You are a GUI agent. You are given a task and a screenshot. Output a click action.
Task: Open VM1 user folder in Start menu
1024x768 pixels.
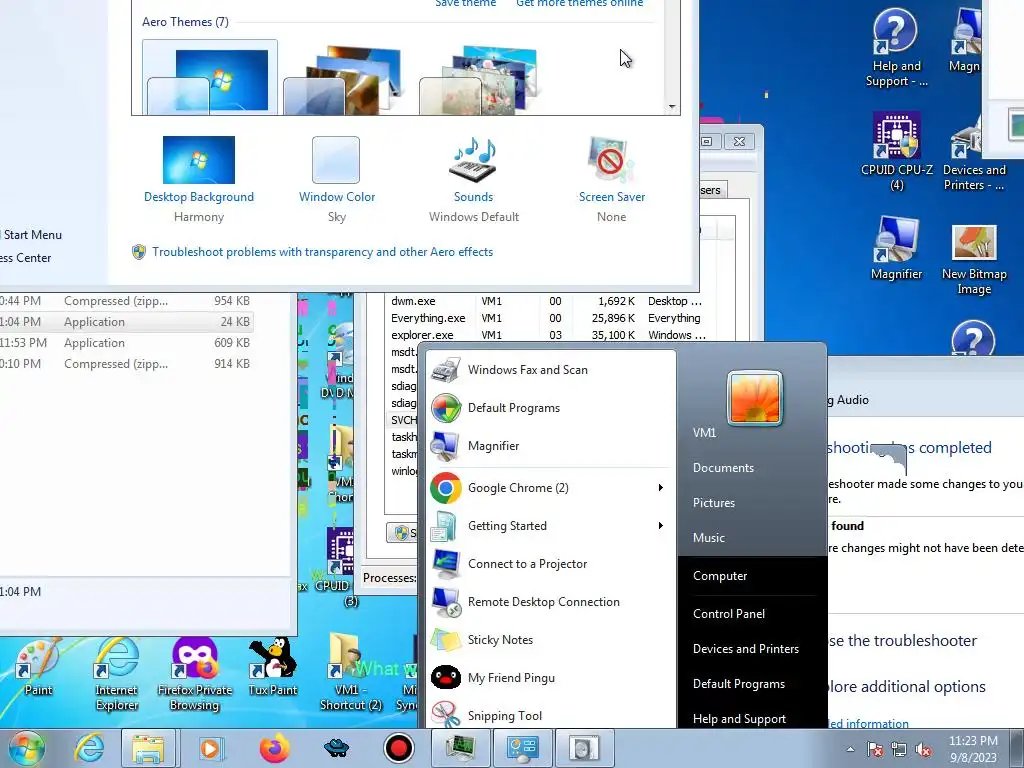point(704,432)
